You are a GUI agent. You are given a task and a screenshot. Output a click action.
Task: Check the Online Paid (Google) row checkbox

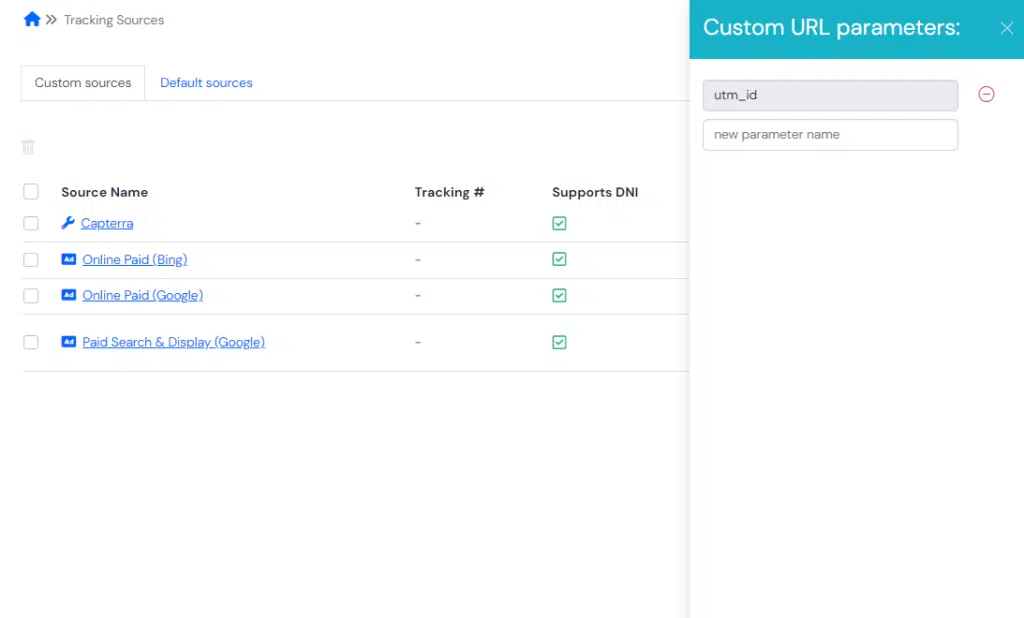31,296
